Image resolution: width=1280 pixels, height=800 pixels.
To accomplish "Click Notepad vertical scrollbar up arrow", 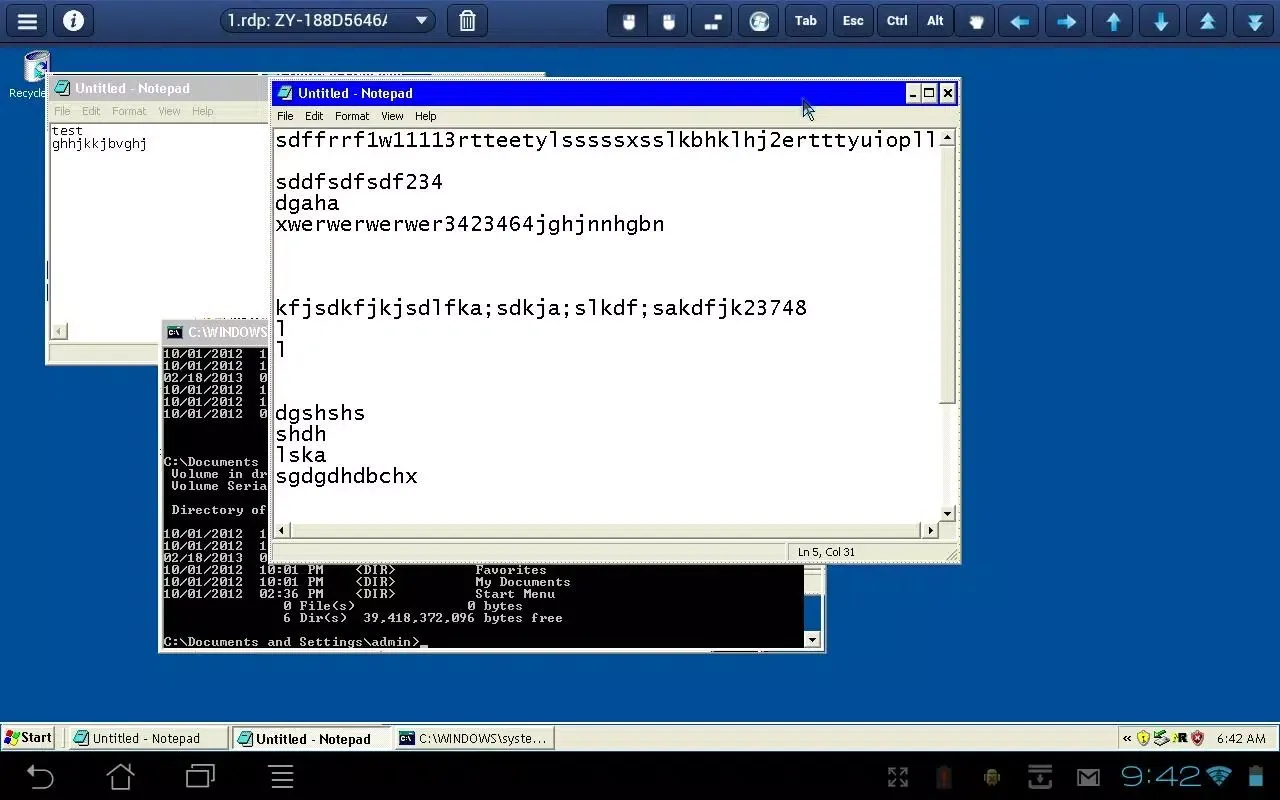I will [948, 138].
